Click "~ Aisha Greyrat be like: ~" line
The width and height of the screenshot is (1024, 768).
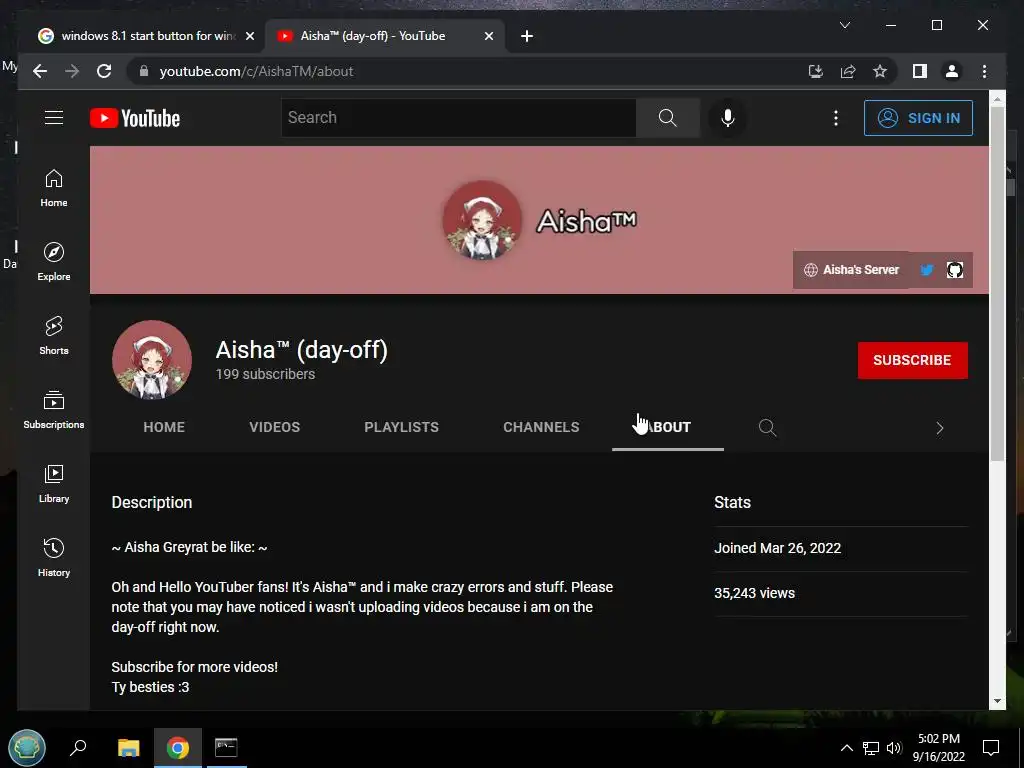coord(189,547)
